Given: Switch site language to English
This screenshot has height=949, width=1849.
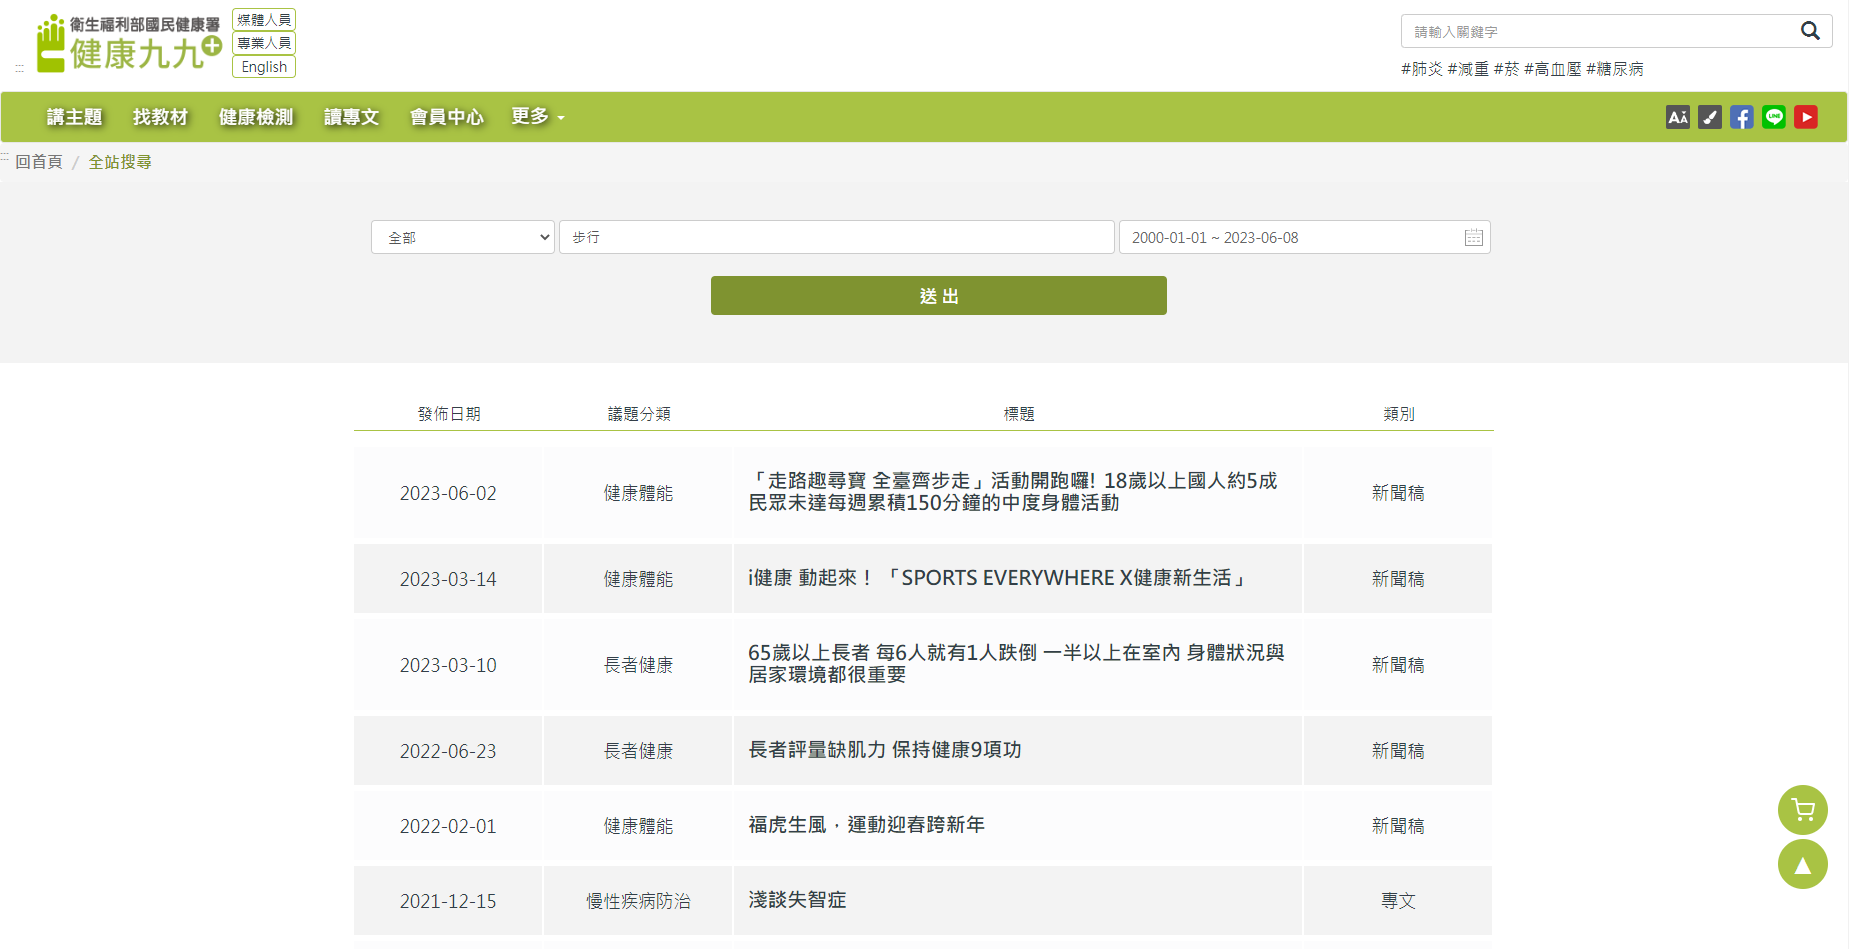Looking at the screenshot, I should [x=264, y=67].
